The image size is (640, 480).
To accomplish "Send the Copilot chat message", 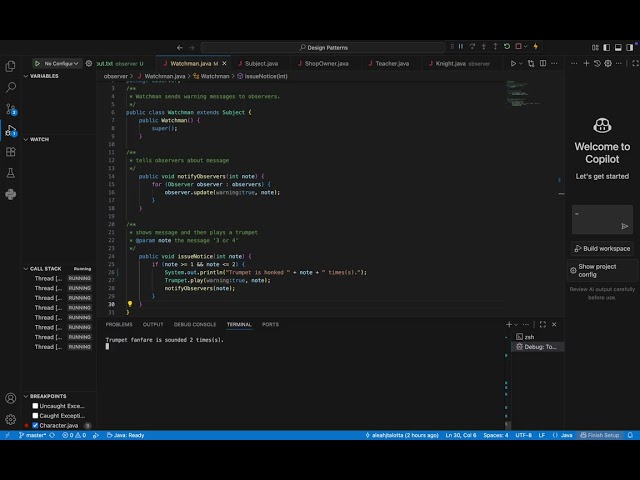I will coord(624,226).
